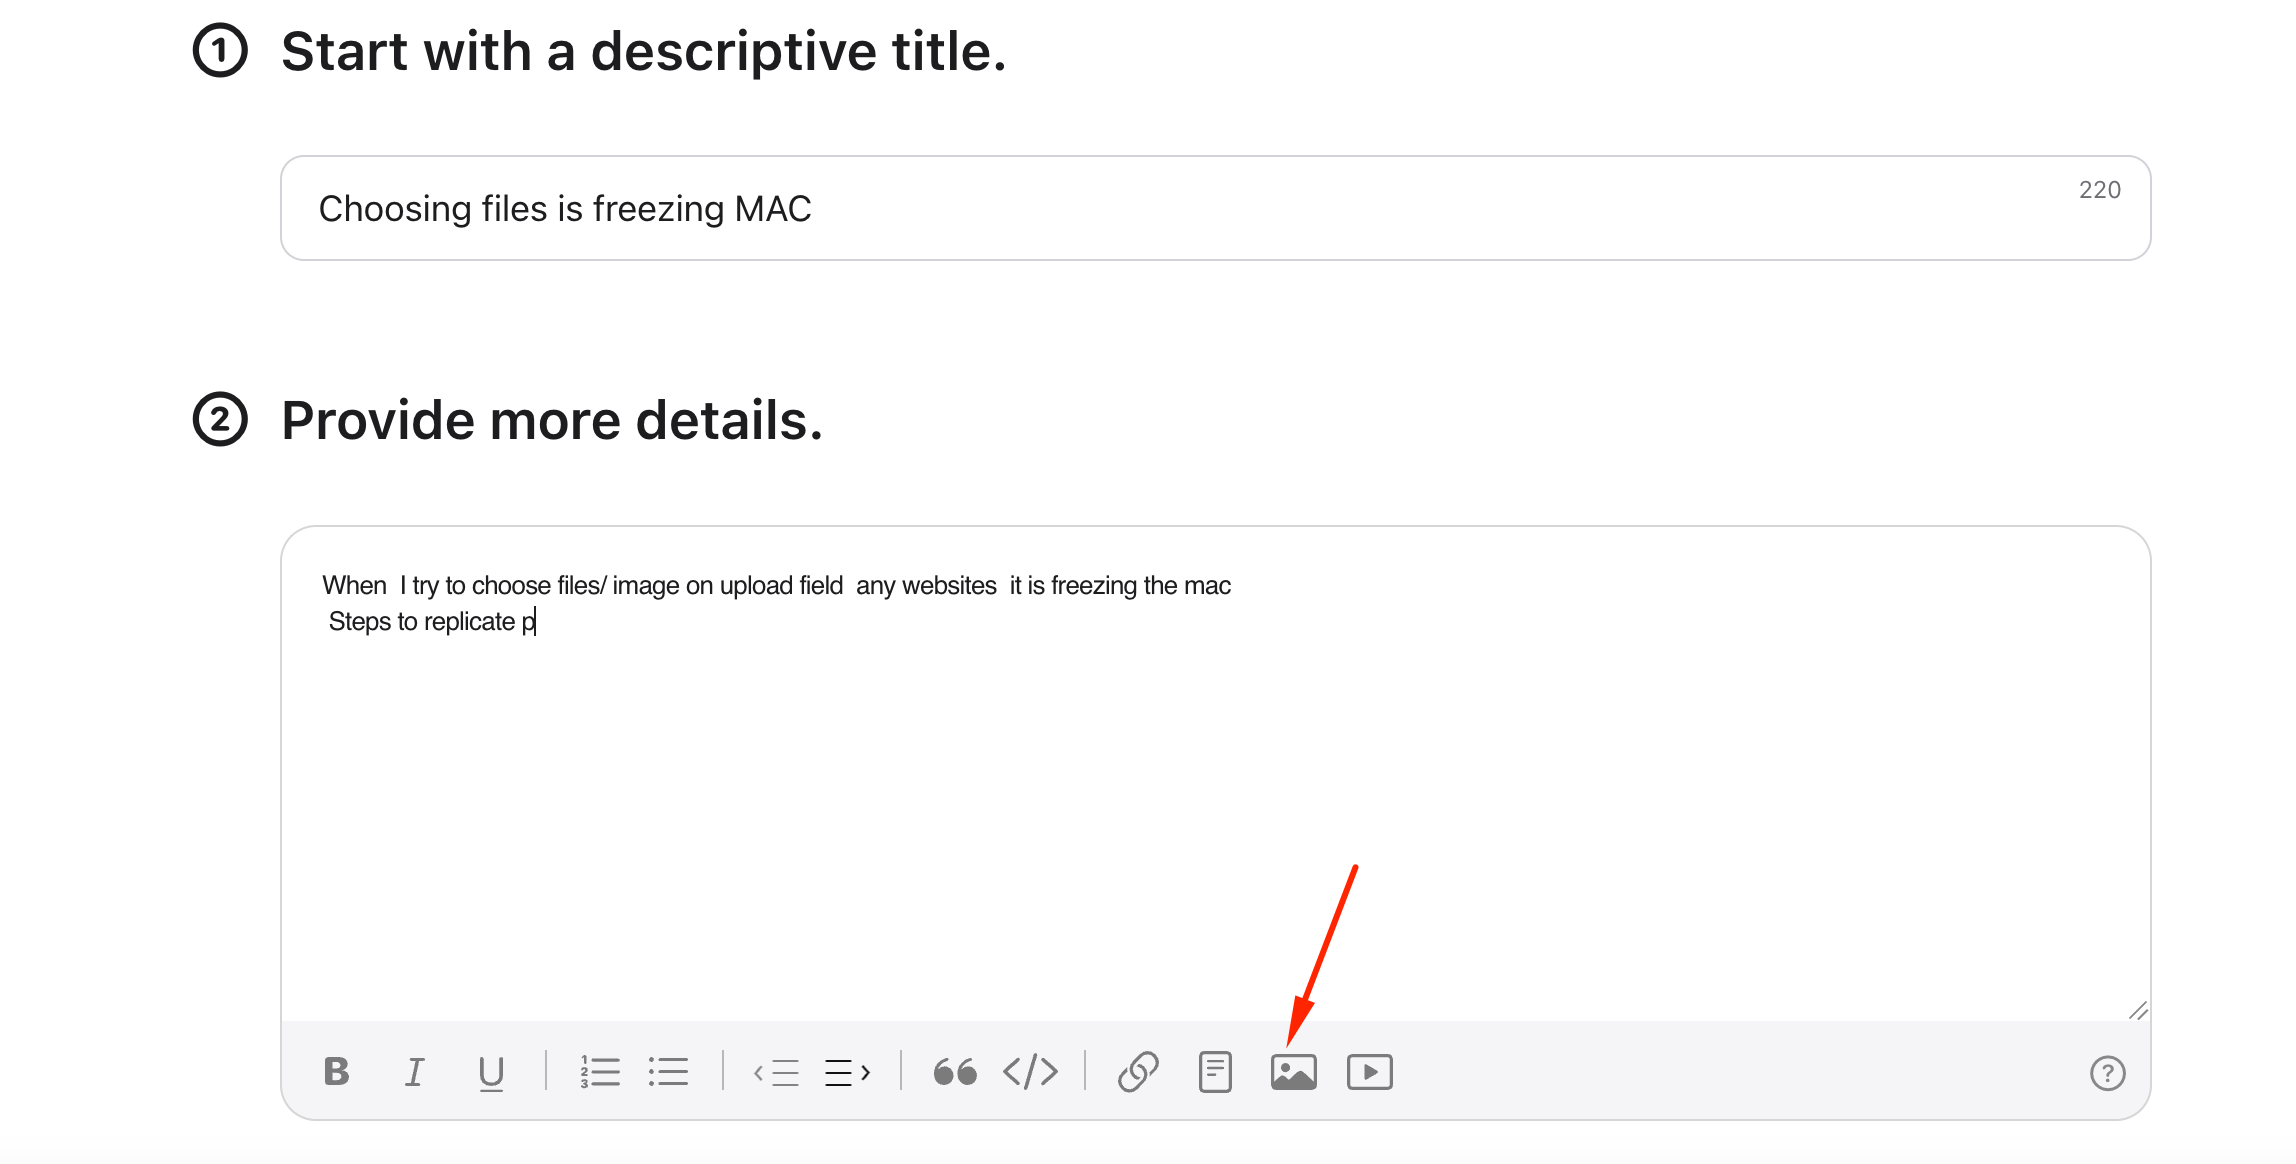Click the insert video icon
Screen dimensions: 2296x1164
click(x=1369, y=1072)
